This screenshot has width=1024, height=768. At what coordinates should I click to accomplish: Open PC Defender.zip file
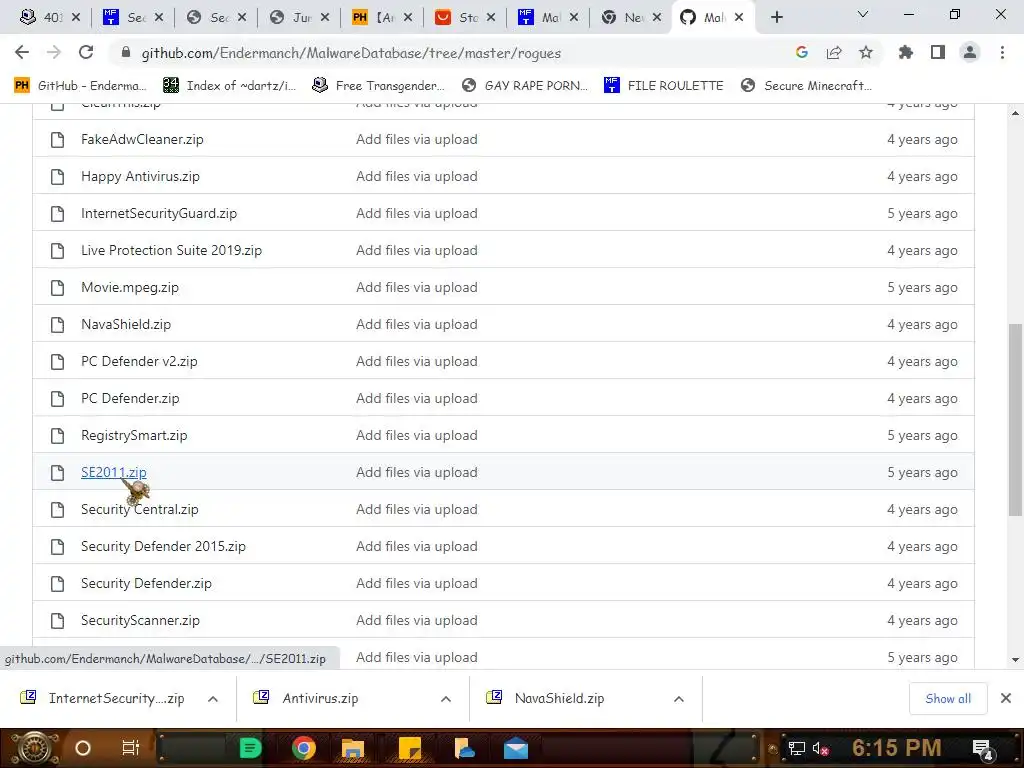tap(130, 398)
